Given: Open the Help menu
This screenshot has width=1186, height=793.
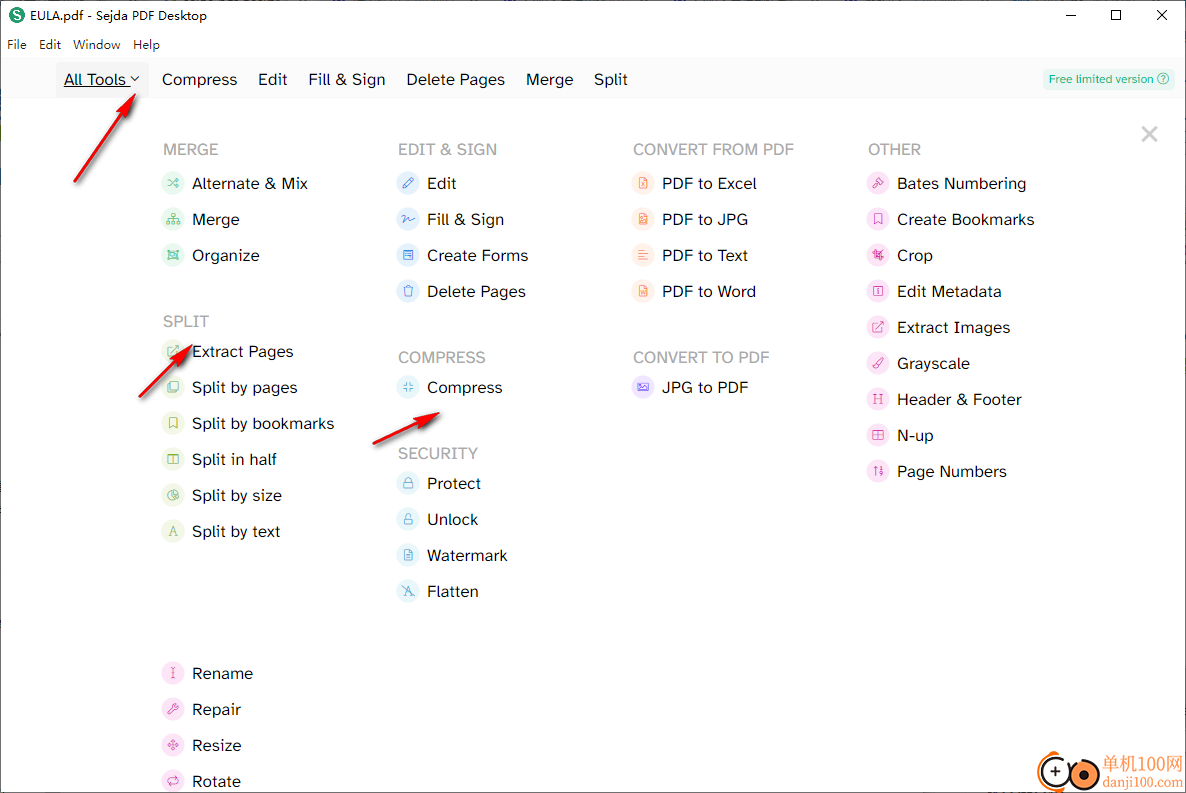Looking at the screenshot, I should click(146, 45).
